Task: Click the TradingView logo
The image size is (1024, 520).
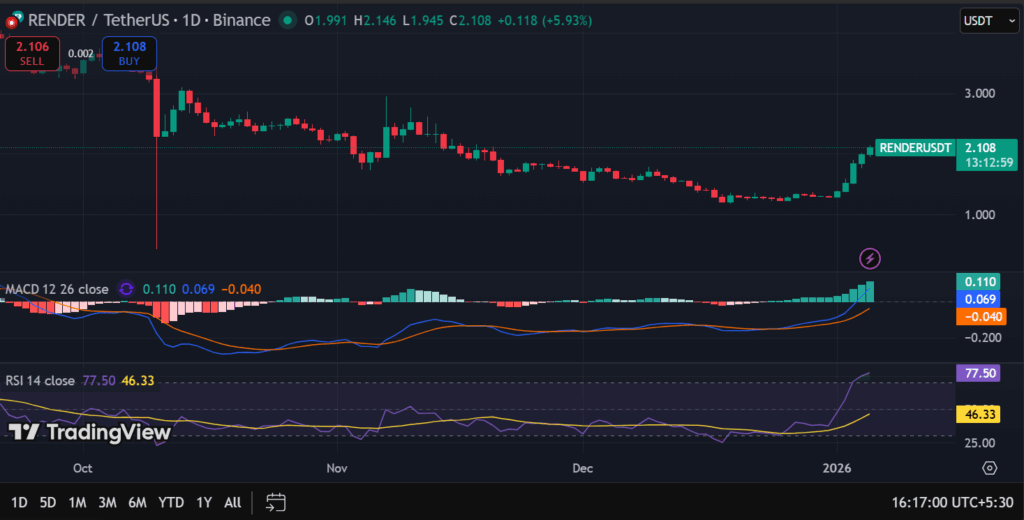Action: pyautogui.click(x=88, y=432)
